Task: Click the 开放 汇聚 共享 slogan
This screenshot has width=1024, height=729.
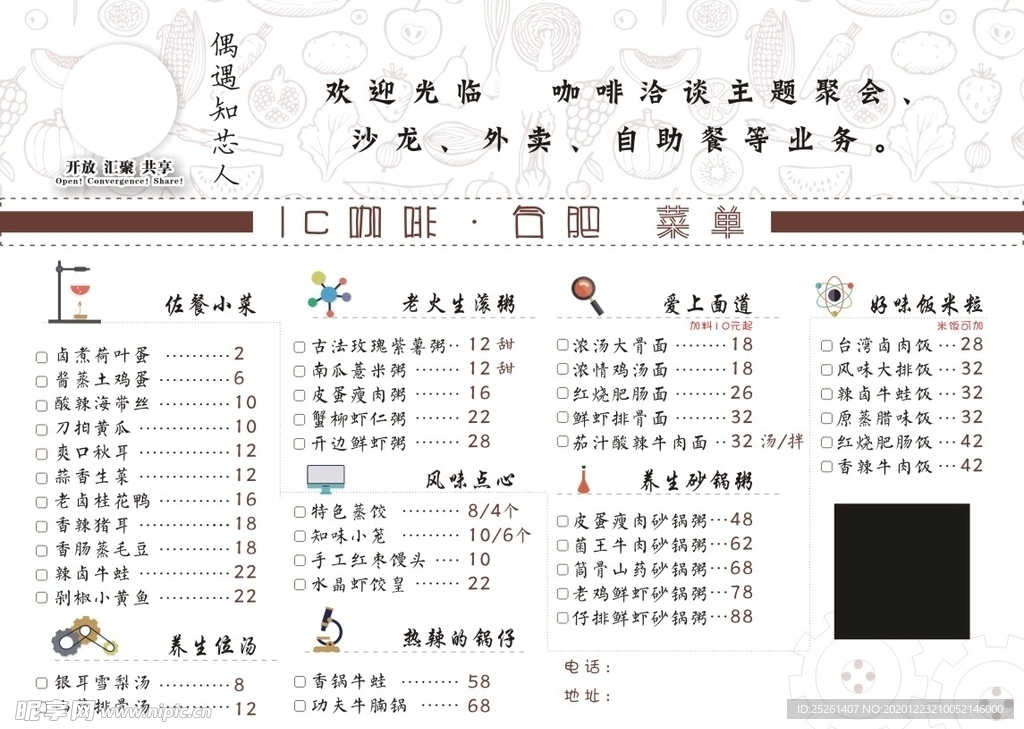Action: click(x=120, y=167)
